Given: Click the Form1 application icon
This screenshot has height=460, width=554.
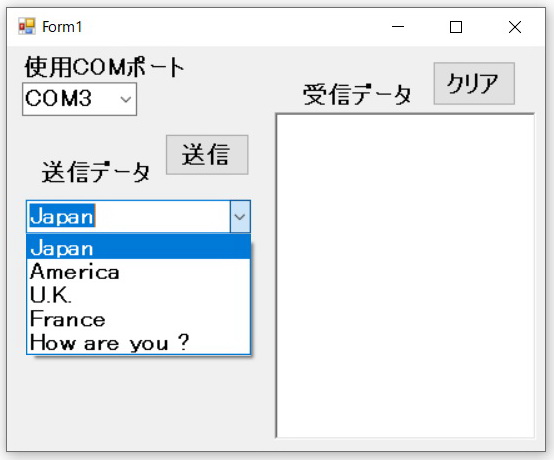Looking at the screenshot, I should pyautogui.click(x=27, y=26).
